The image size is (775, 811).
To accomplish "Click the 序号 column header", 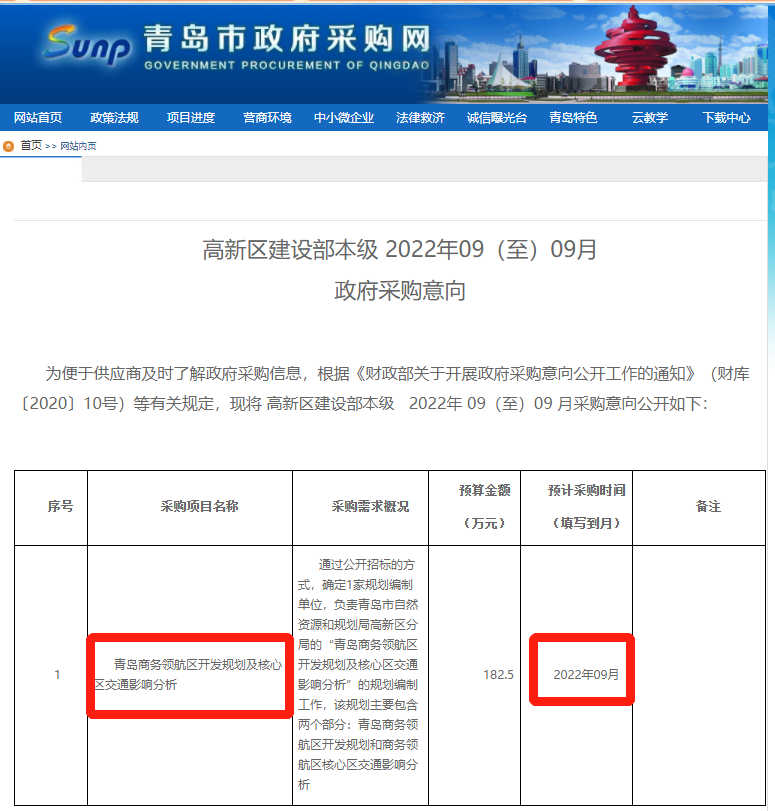I will (x=61, y=506).
